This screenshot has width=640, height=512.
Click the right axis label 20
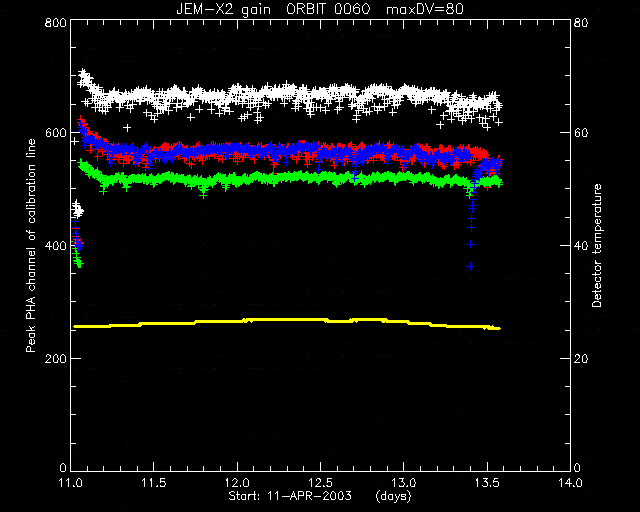coord(580,359)
